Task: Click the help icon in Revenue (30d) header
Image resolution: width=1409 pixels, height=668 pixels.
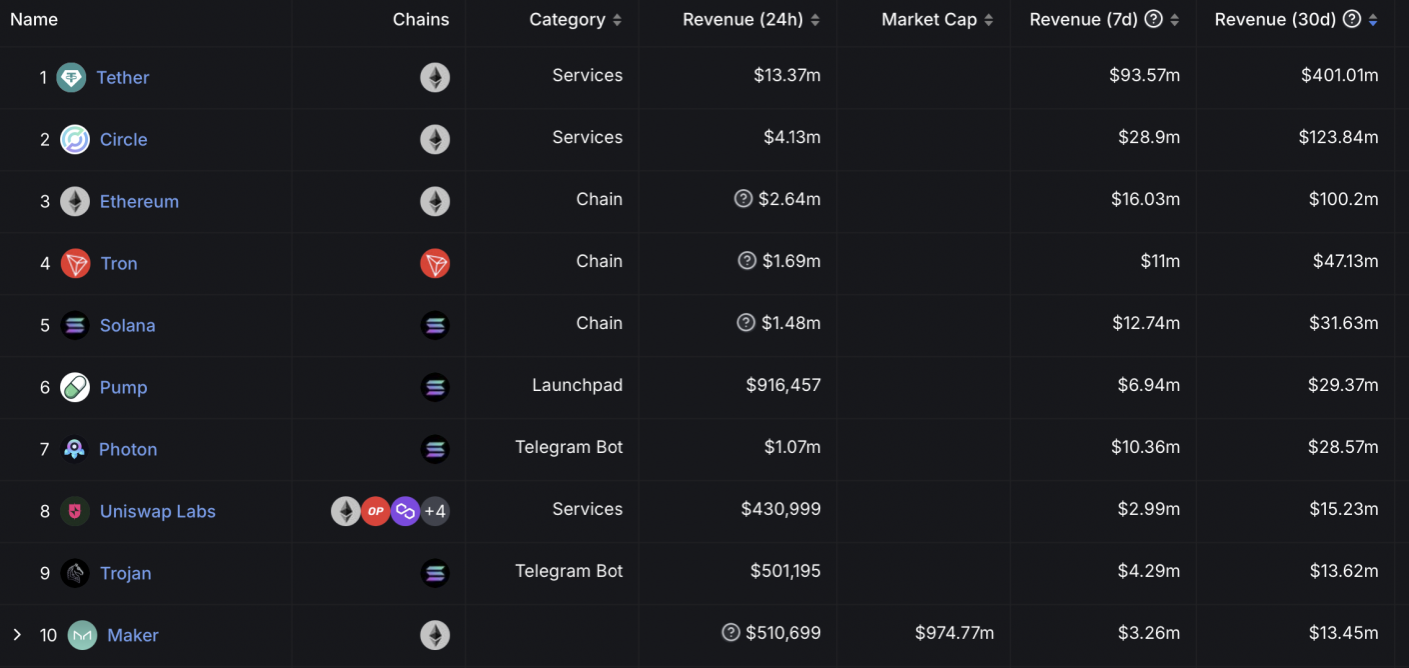Action: [1352, 19]
